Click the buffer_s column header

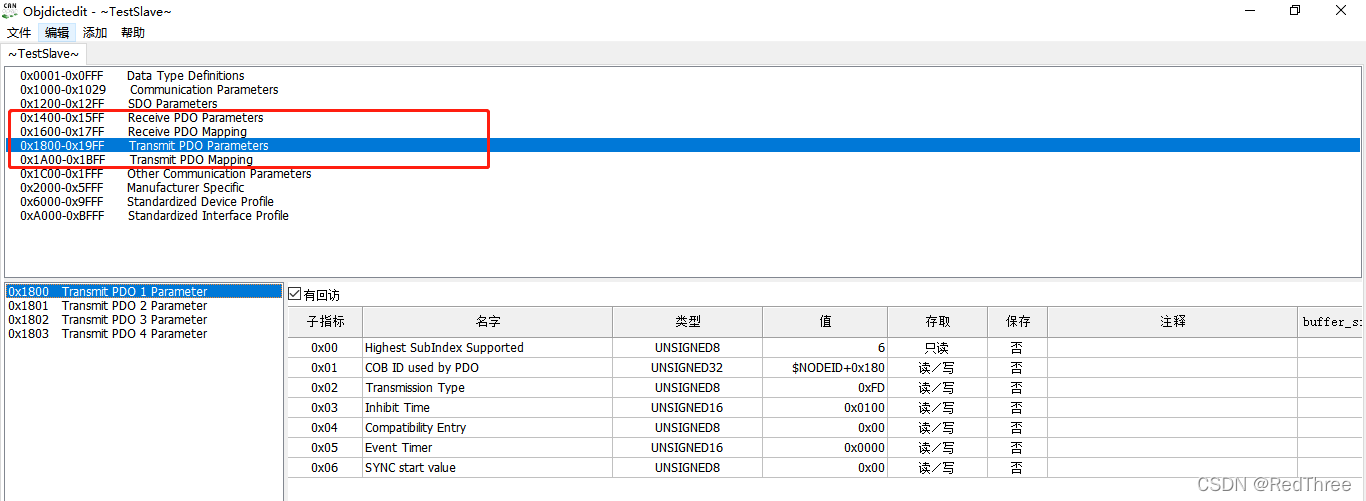pos(1331,322)
